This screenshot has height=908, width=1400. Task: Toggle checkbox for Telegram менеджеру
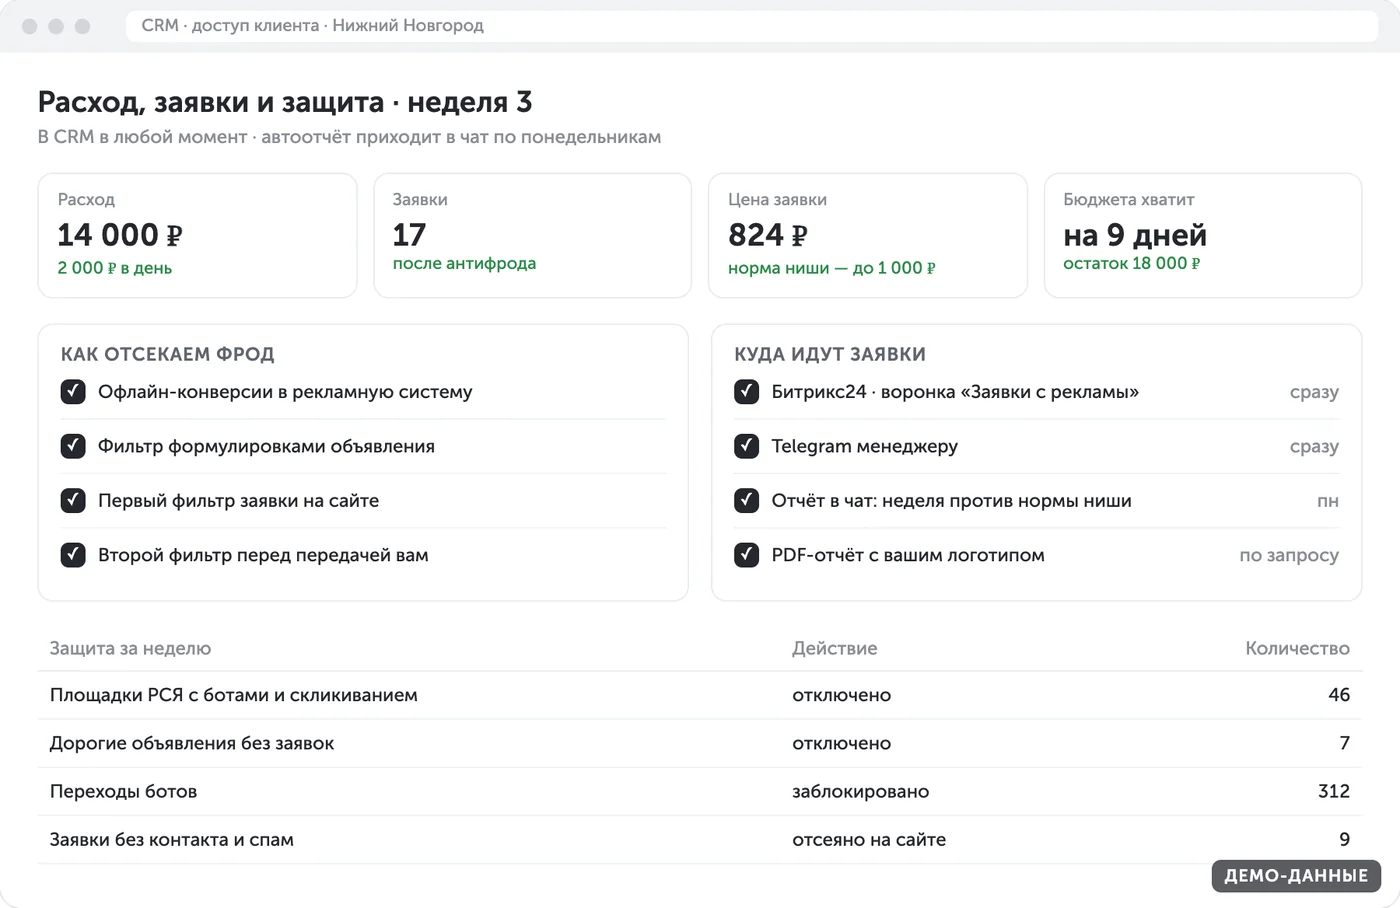(746, 445)
